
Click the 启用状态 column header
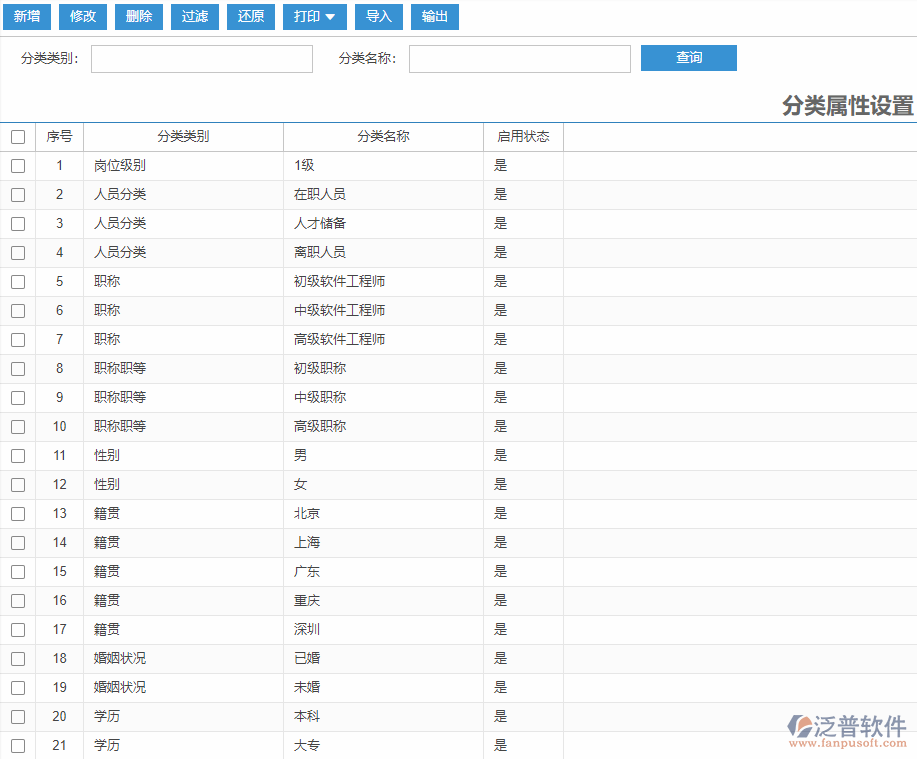tap(522, 137)
